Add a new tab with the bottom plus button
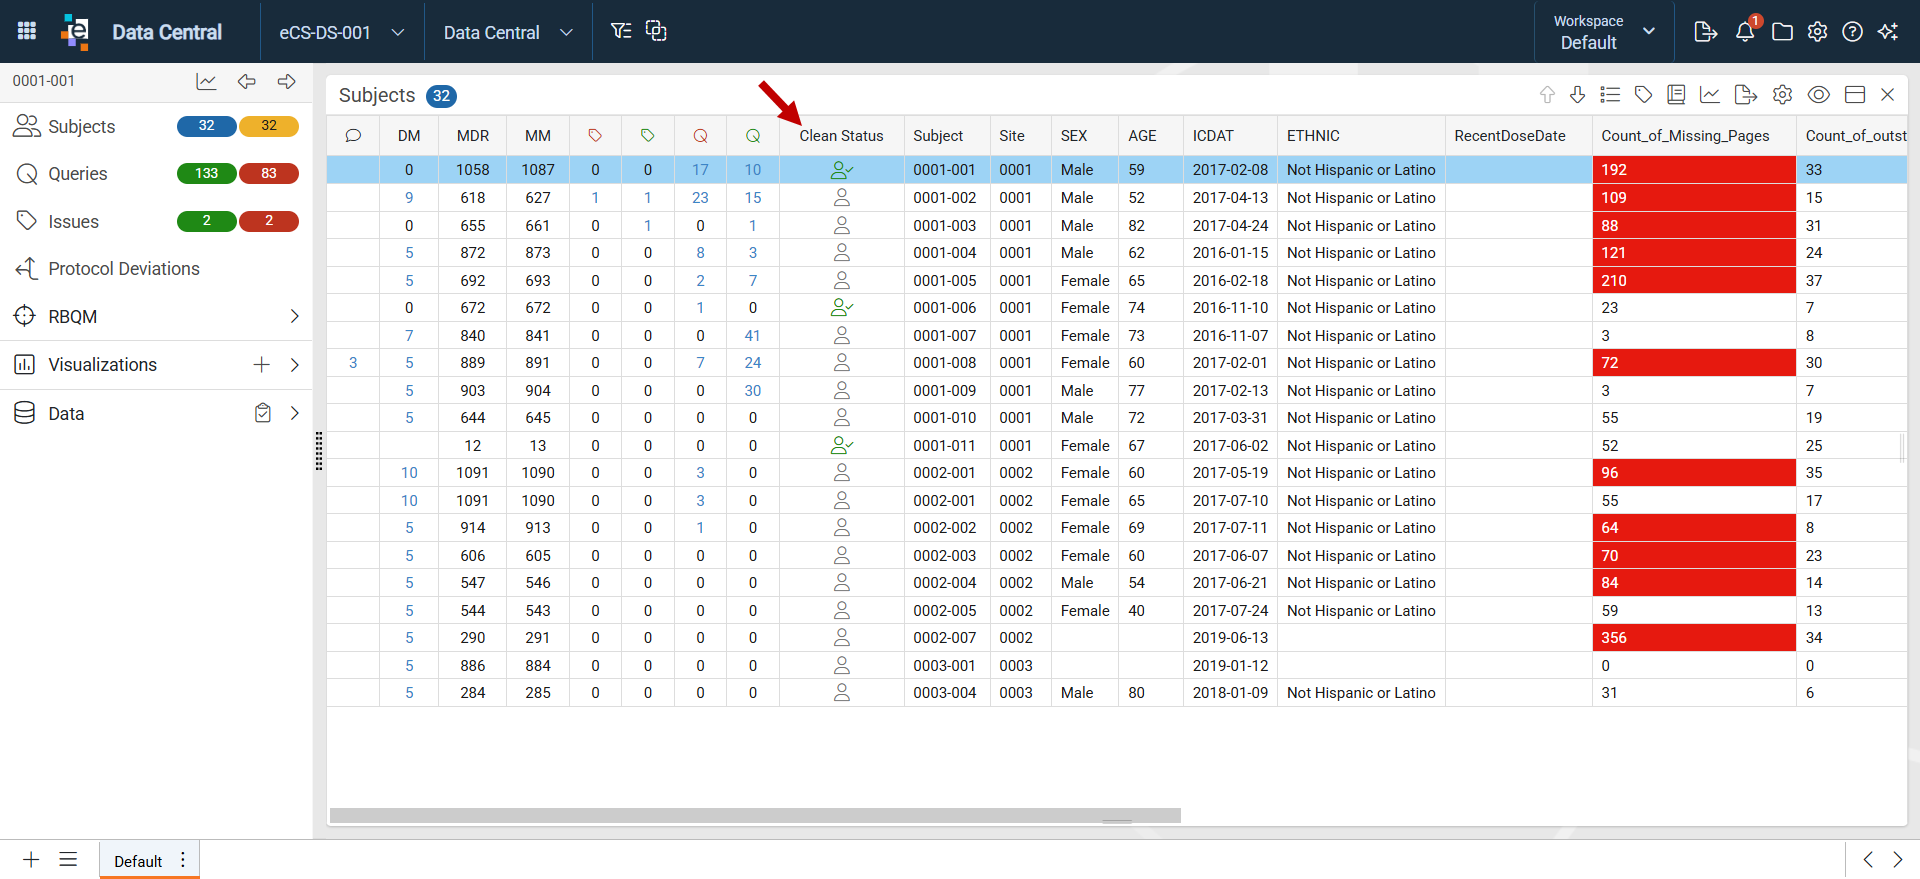1920x879 pixels. (x=31, y=860)
